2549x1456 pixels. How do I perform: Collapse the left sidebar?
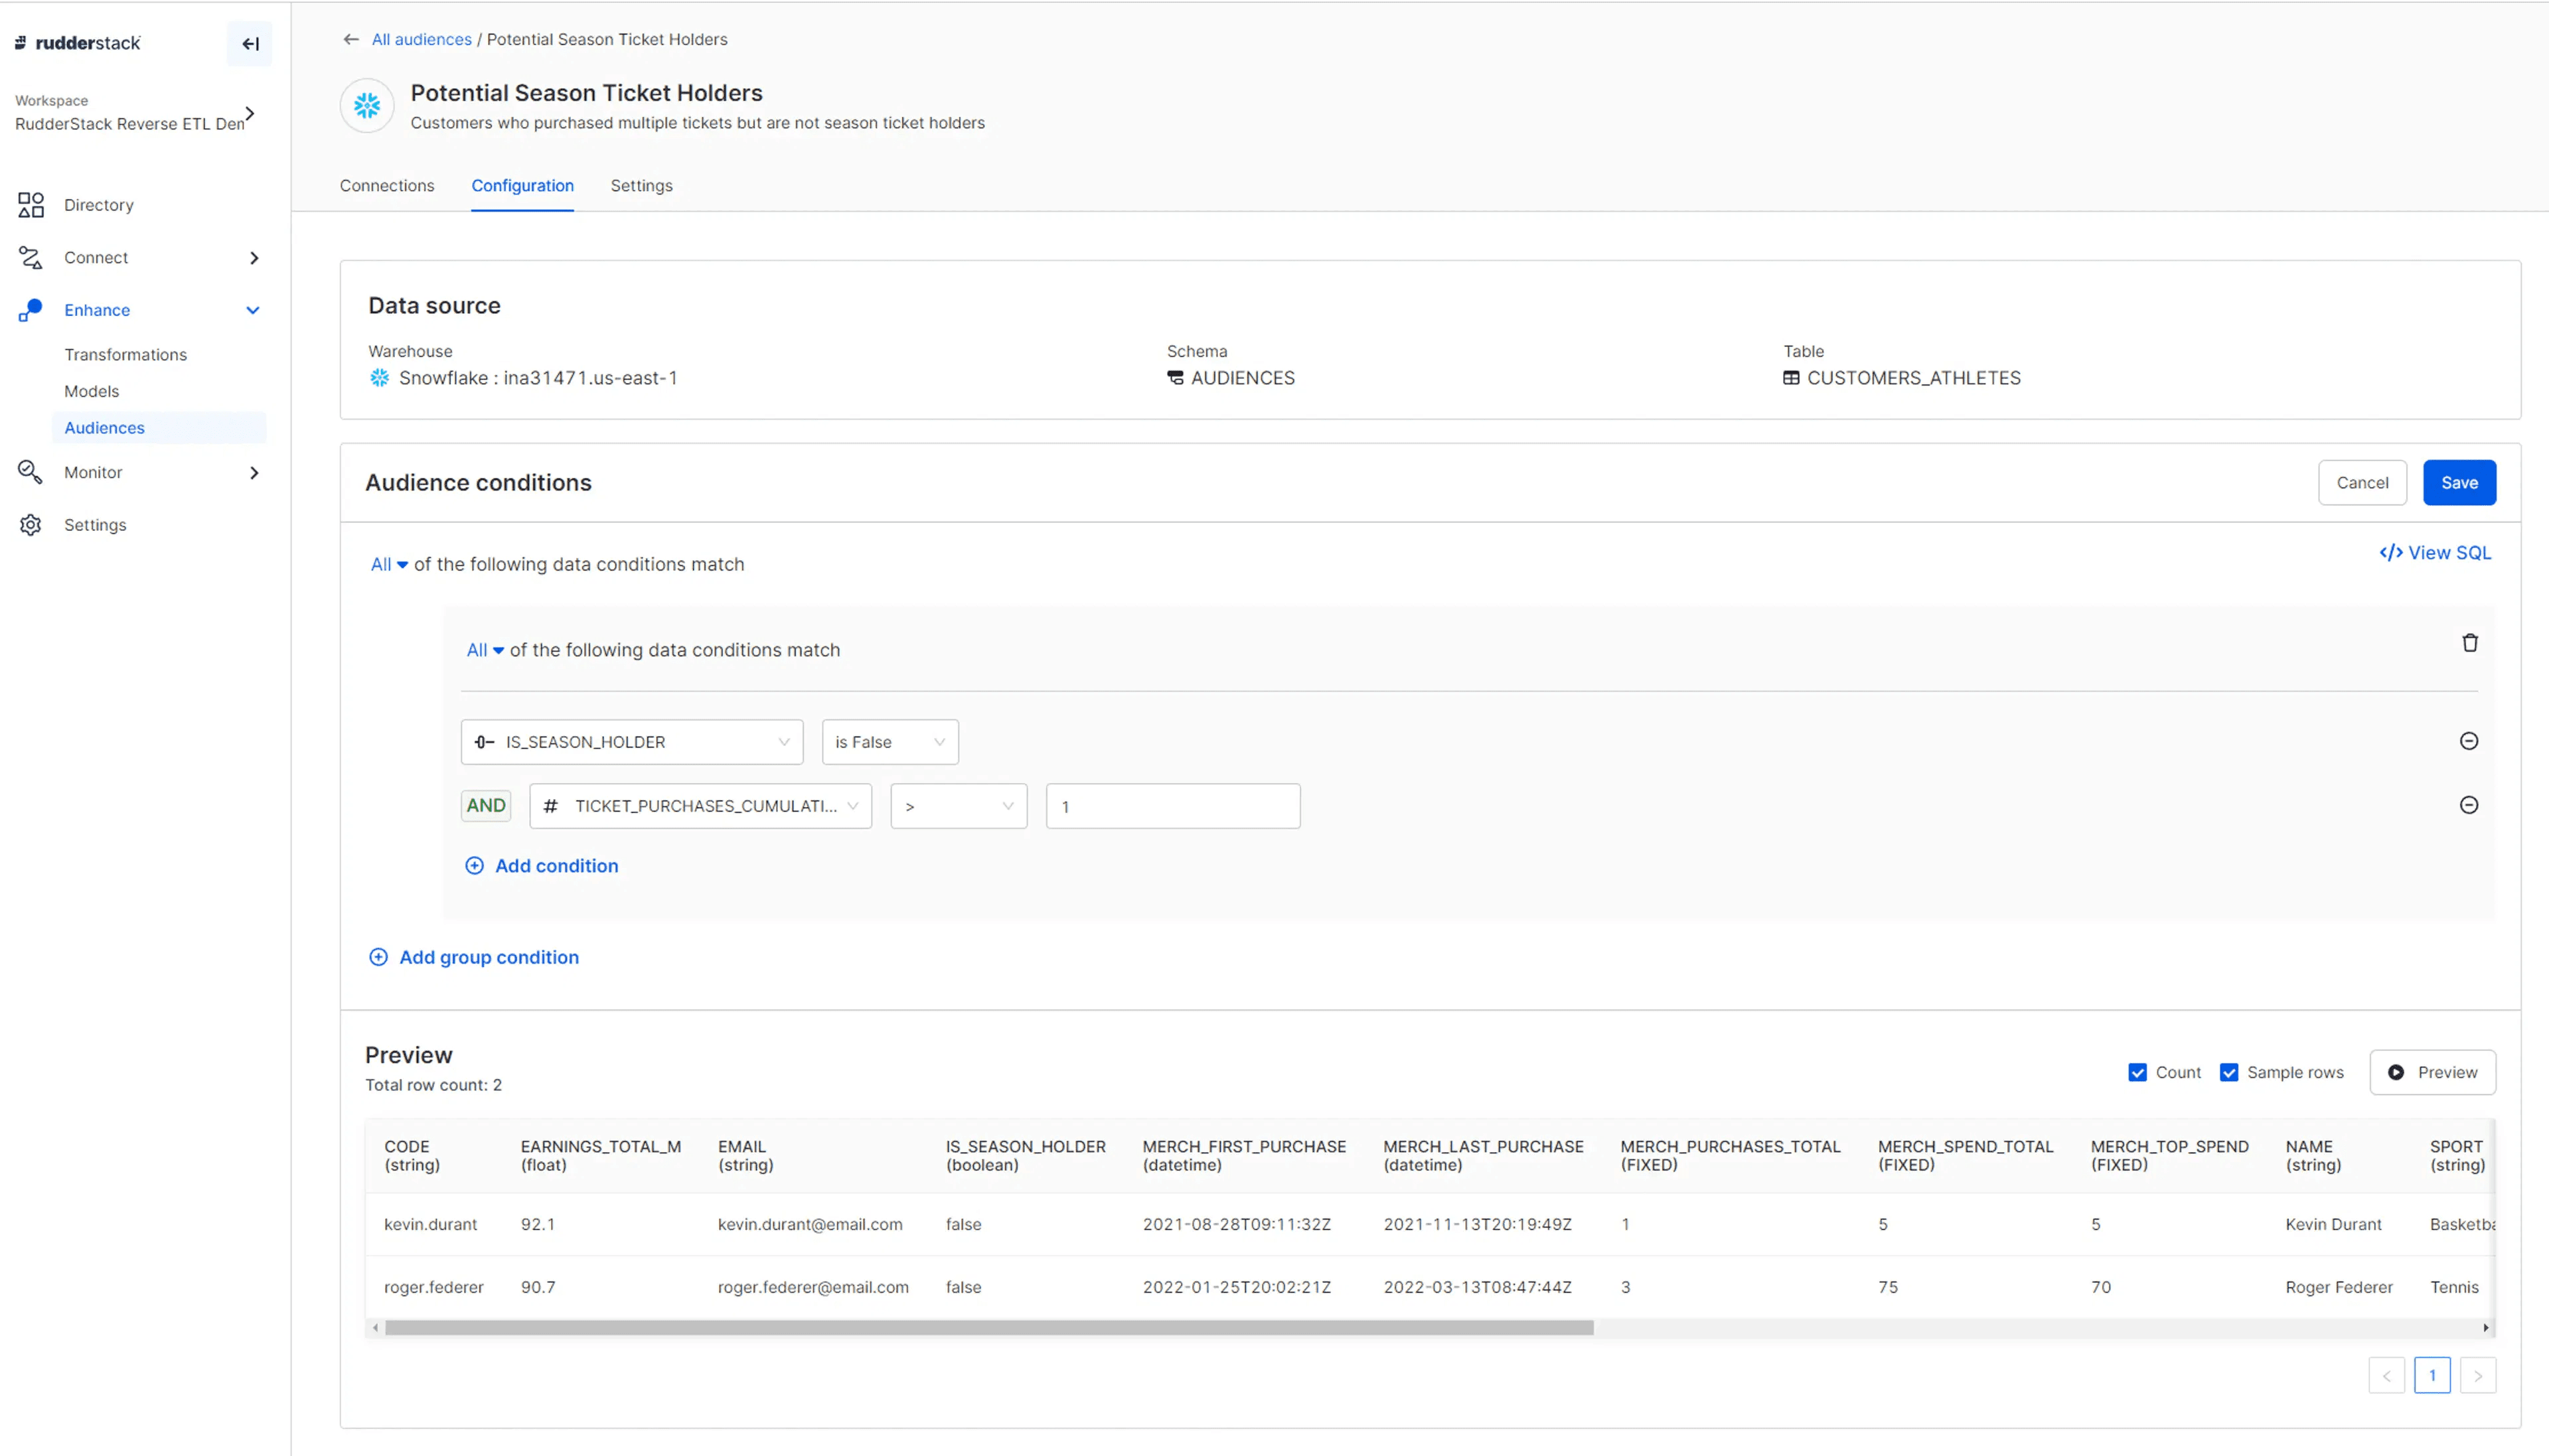(249, 43)
